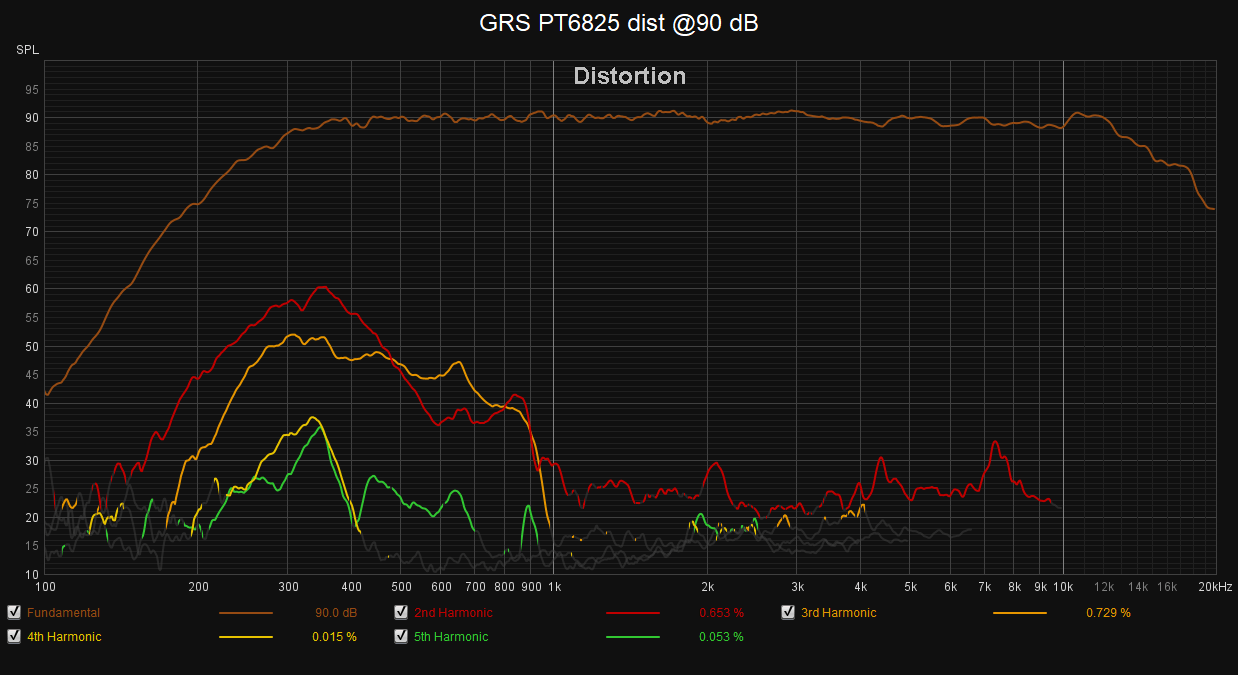
Task: Select the 0.653 % distortion value
Action: pos(721,613)
